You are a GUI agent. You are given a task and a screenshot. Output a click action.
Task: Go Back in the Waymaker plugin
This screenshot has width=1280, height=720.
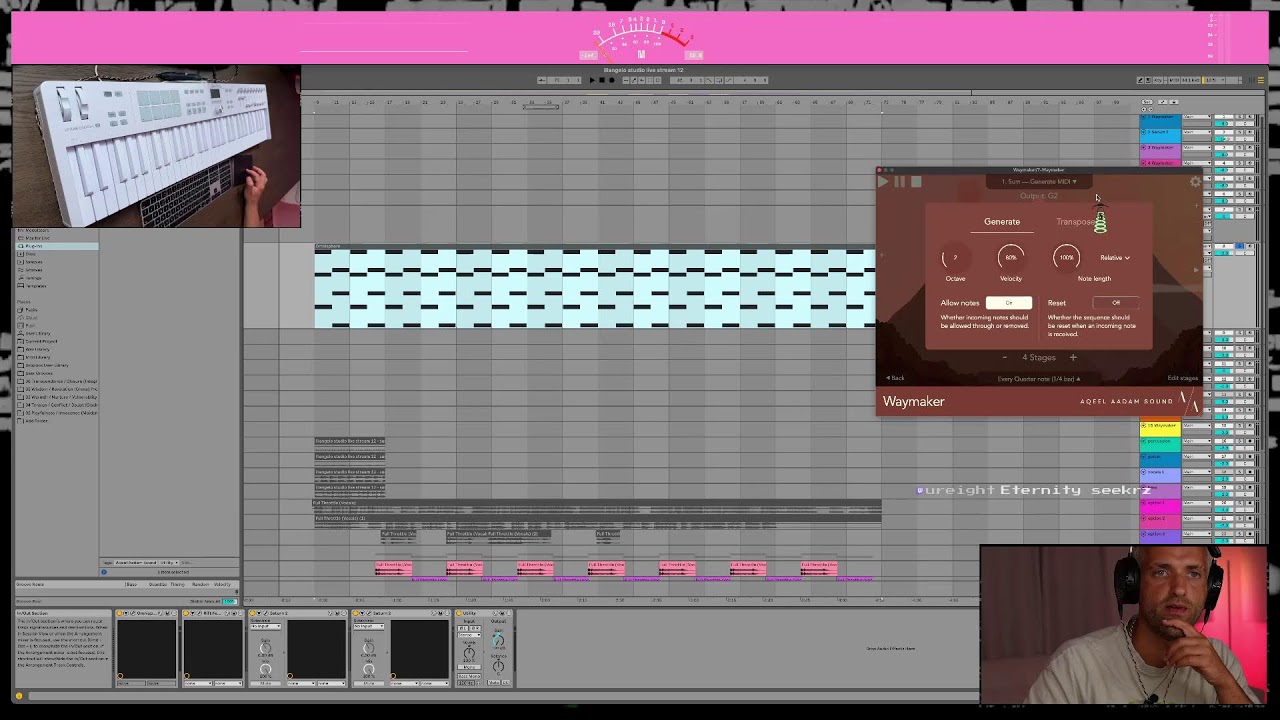tap(895, 378)
